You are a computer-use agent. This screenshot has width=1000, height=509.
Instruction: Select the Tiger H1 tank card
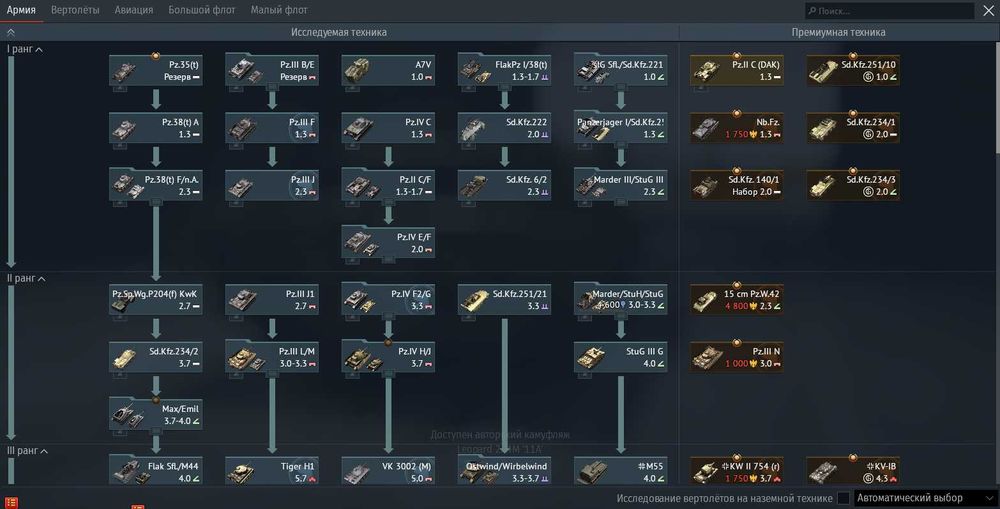click(x=272, y=471)
